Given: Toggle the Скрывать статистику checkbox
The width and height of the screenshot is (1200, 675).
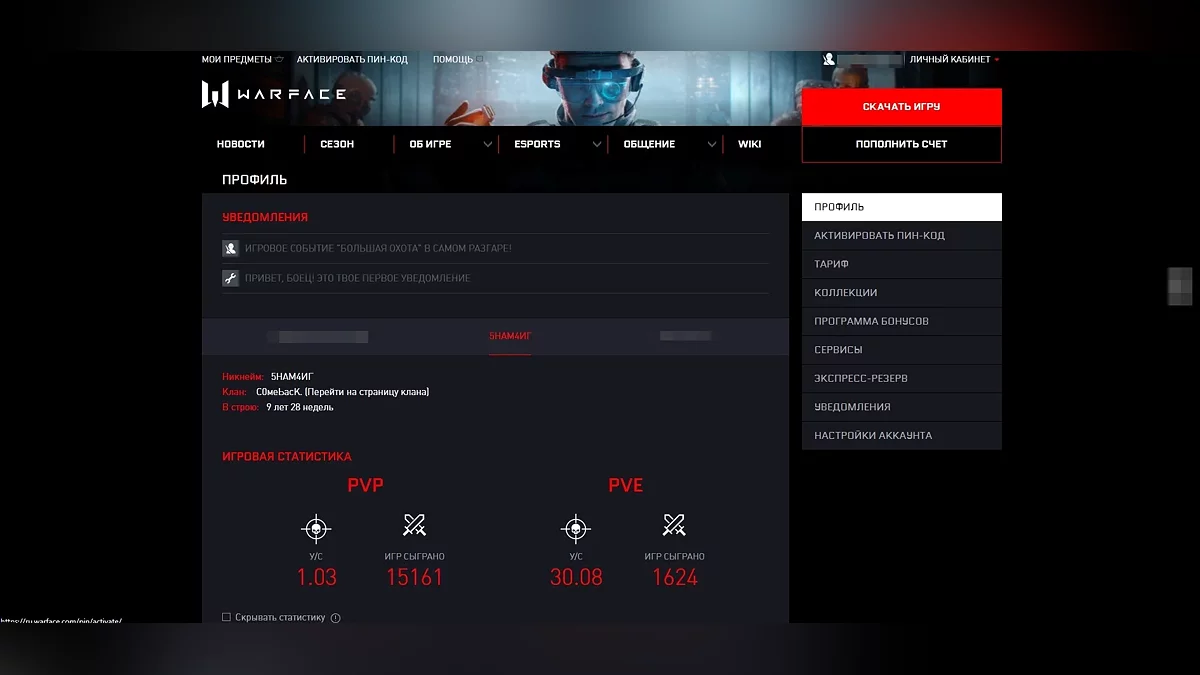Looking at the screenshot, I should click(226, 617).
